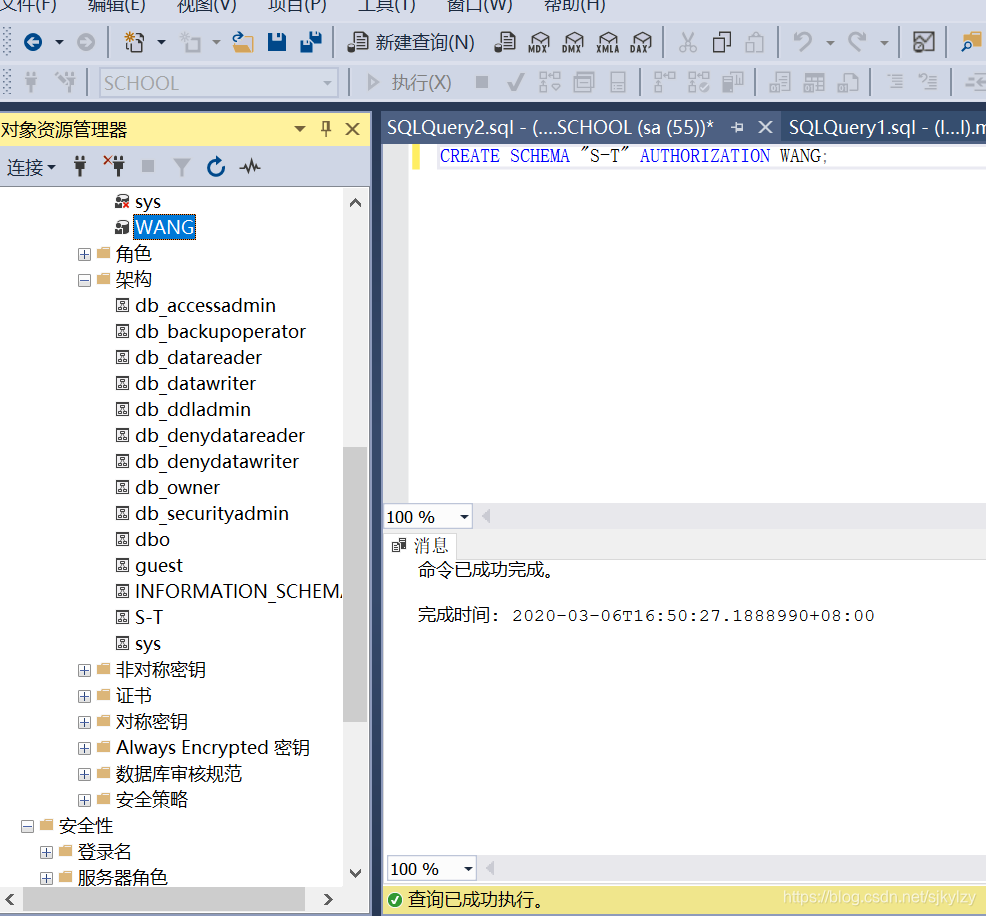986x916 pixels.
Task: Click the XMLA query icon
Action: [x=607, y=42]
